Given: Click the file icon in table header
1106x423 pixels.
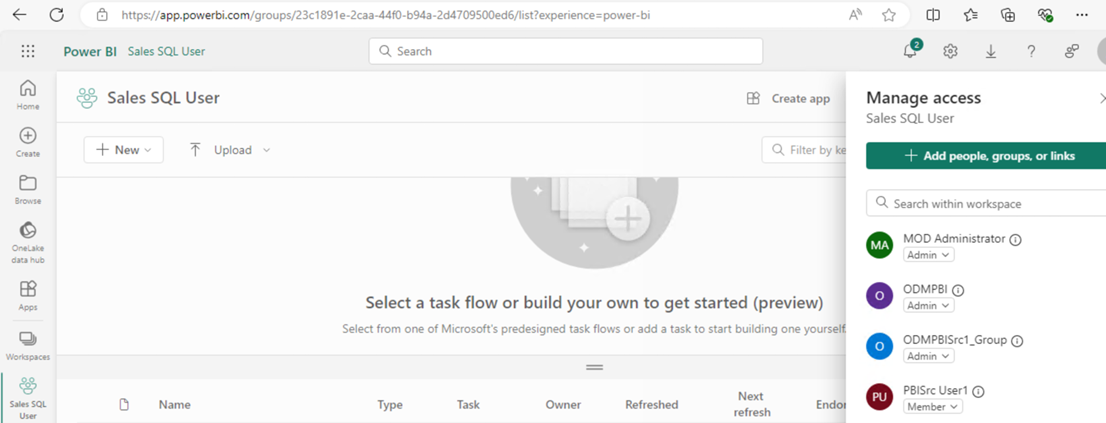Looking at the screenshot, I should pyautogui.click(x=124, y=405).
